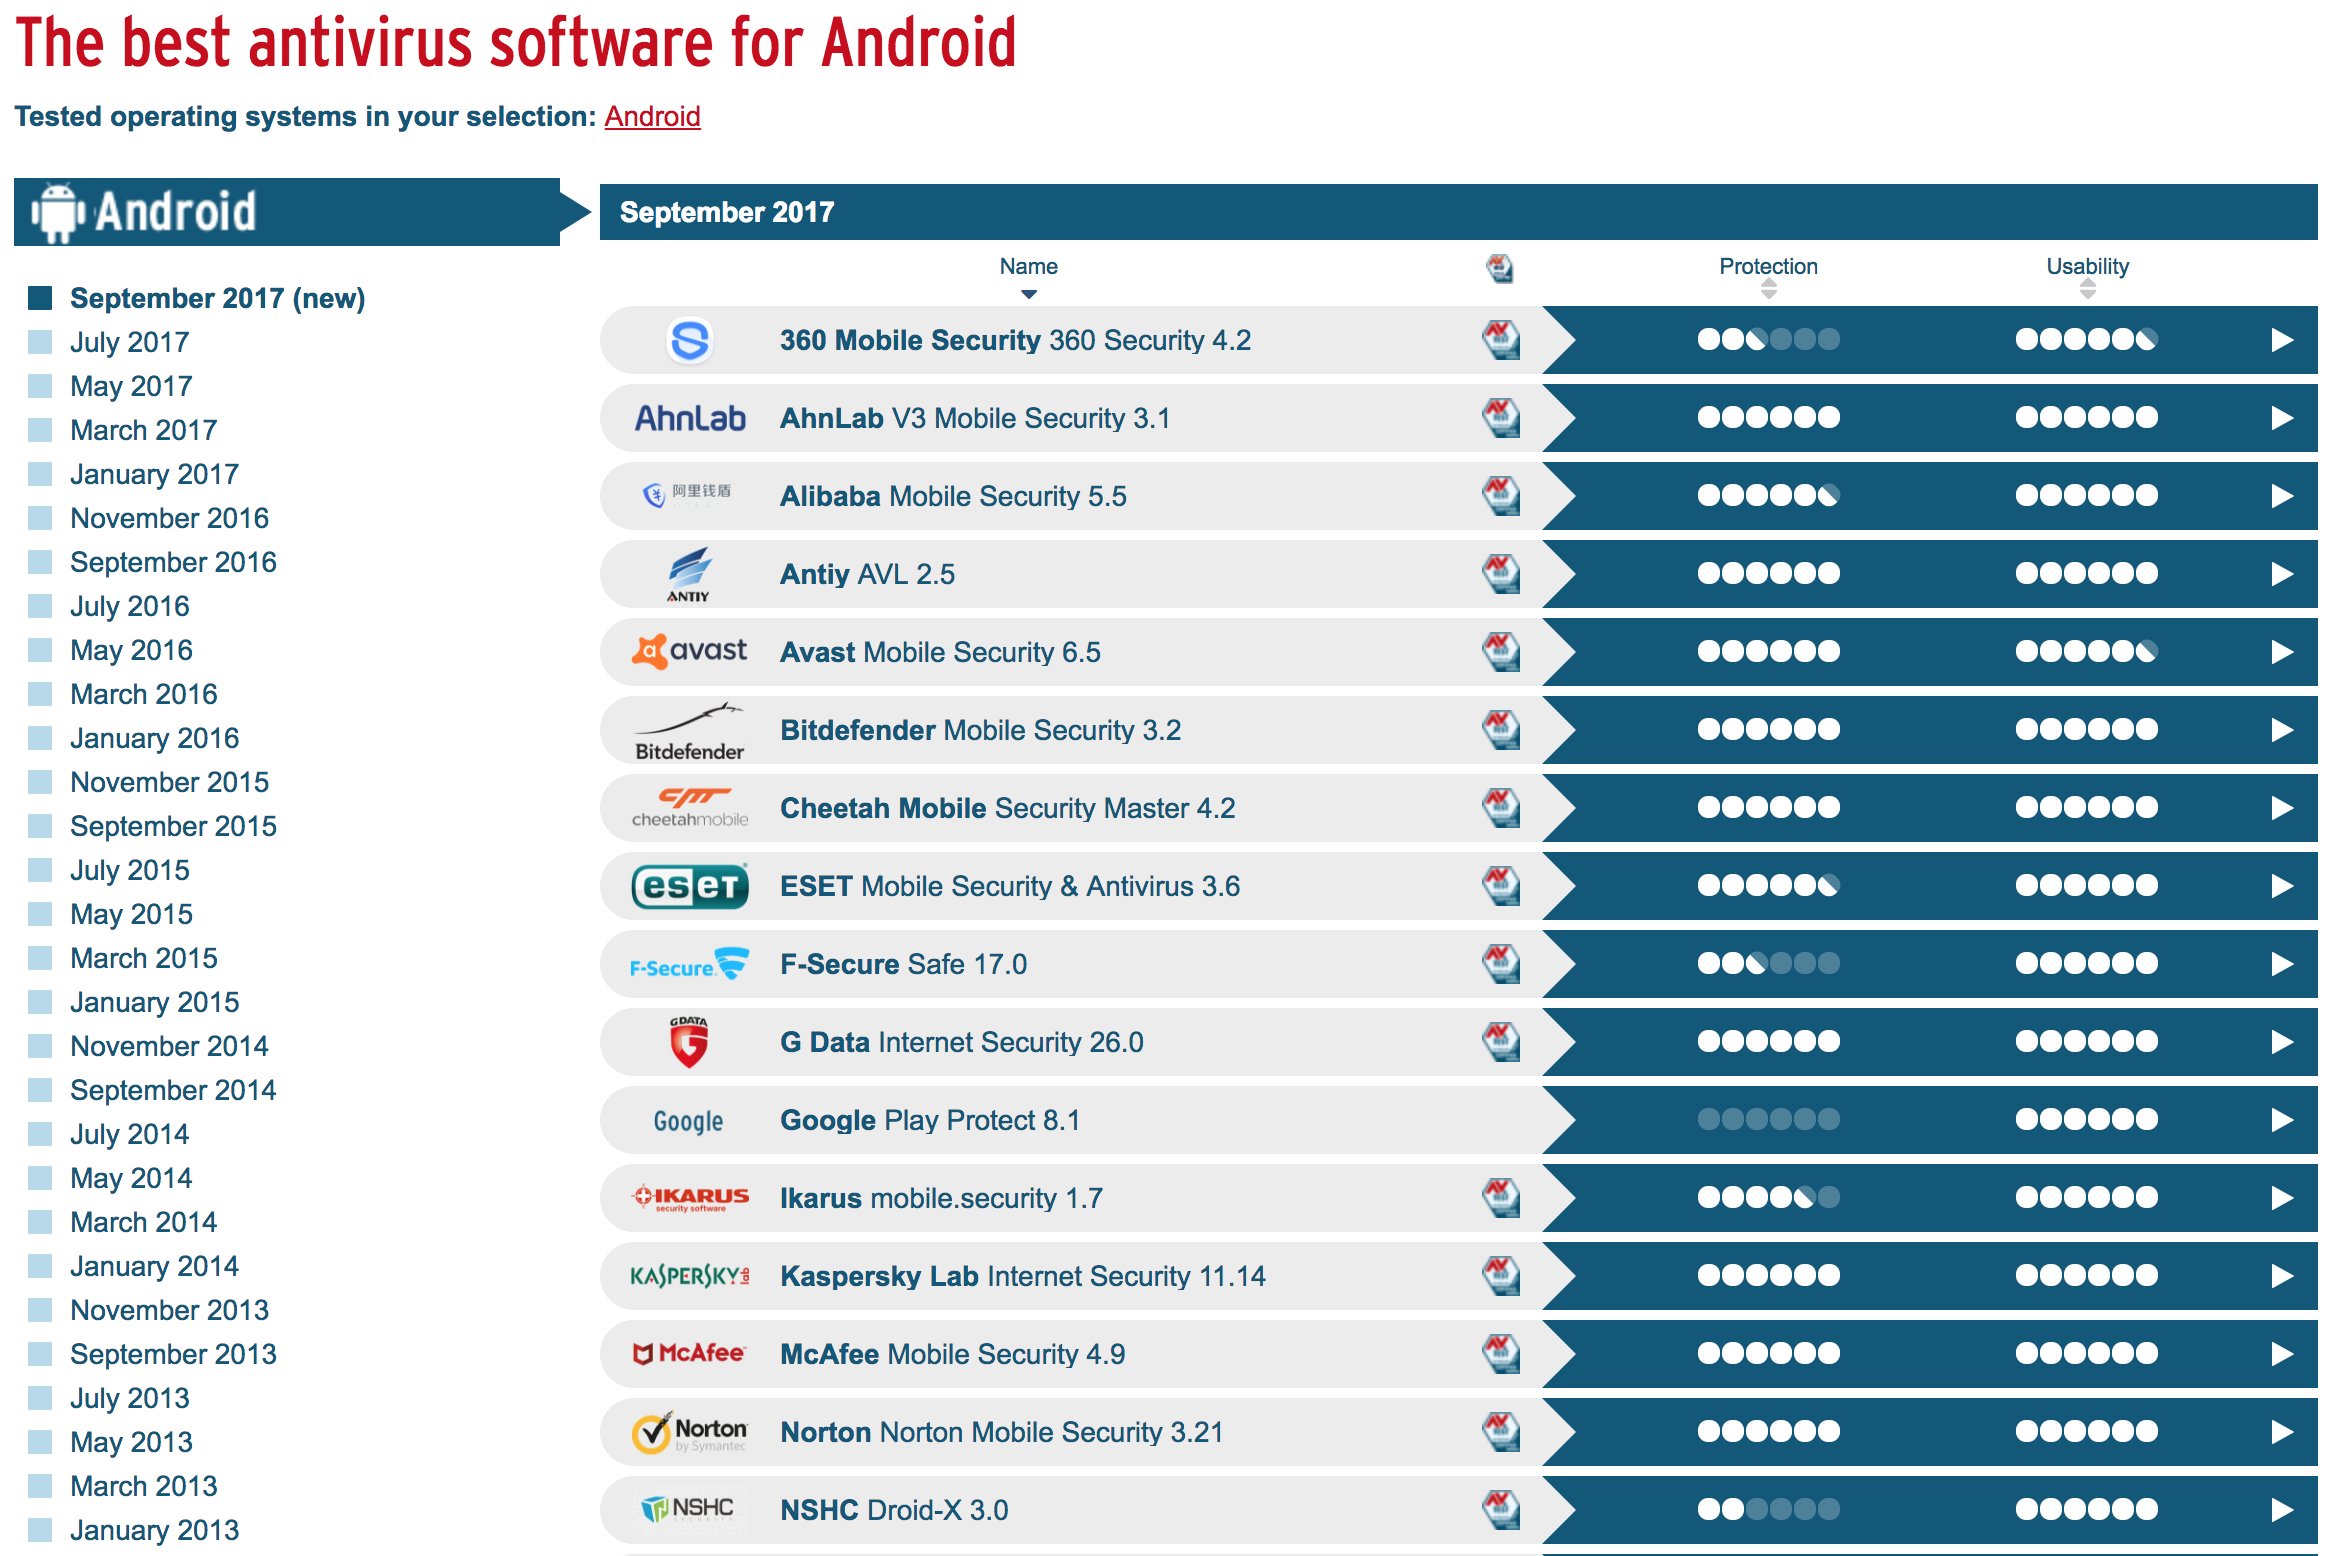Image resolution: width=2350 pixels, height=1556 pixels.
Task: Click the McAfee logo
Action: pyautogui.click(x=689, y=1353)
